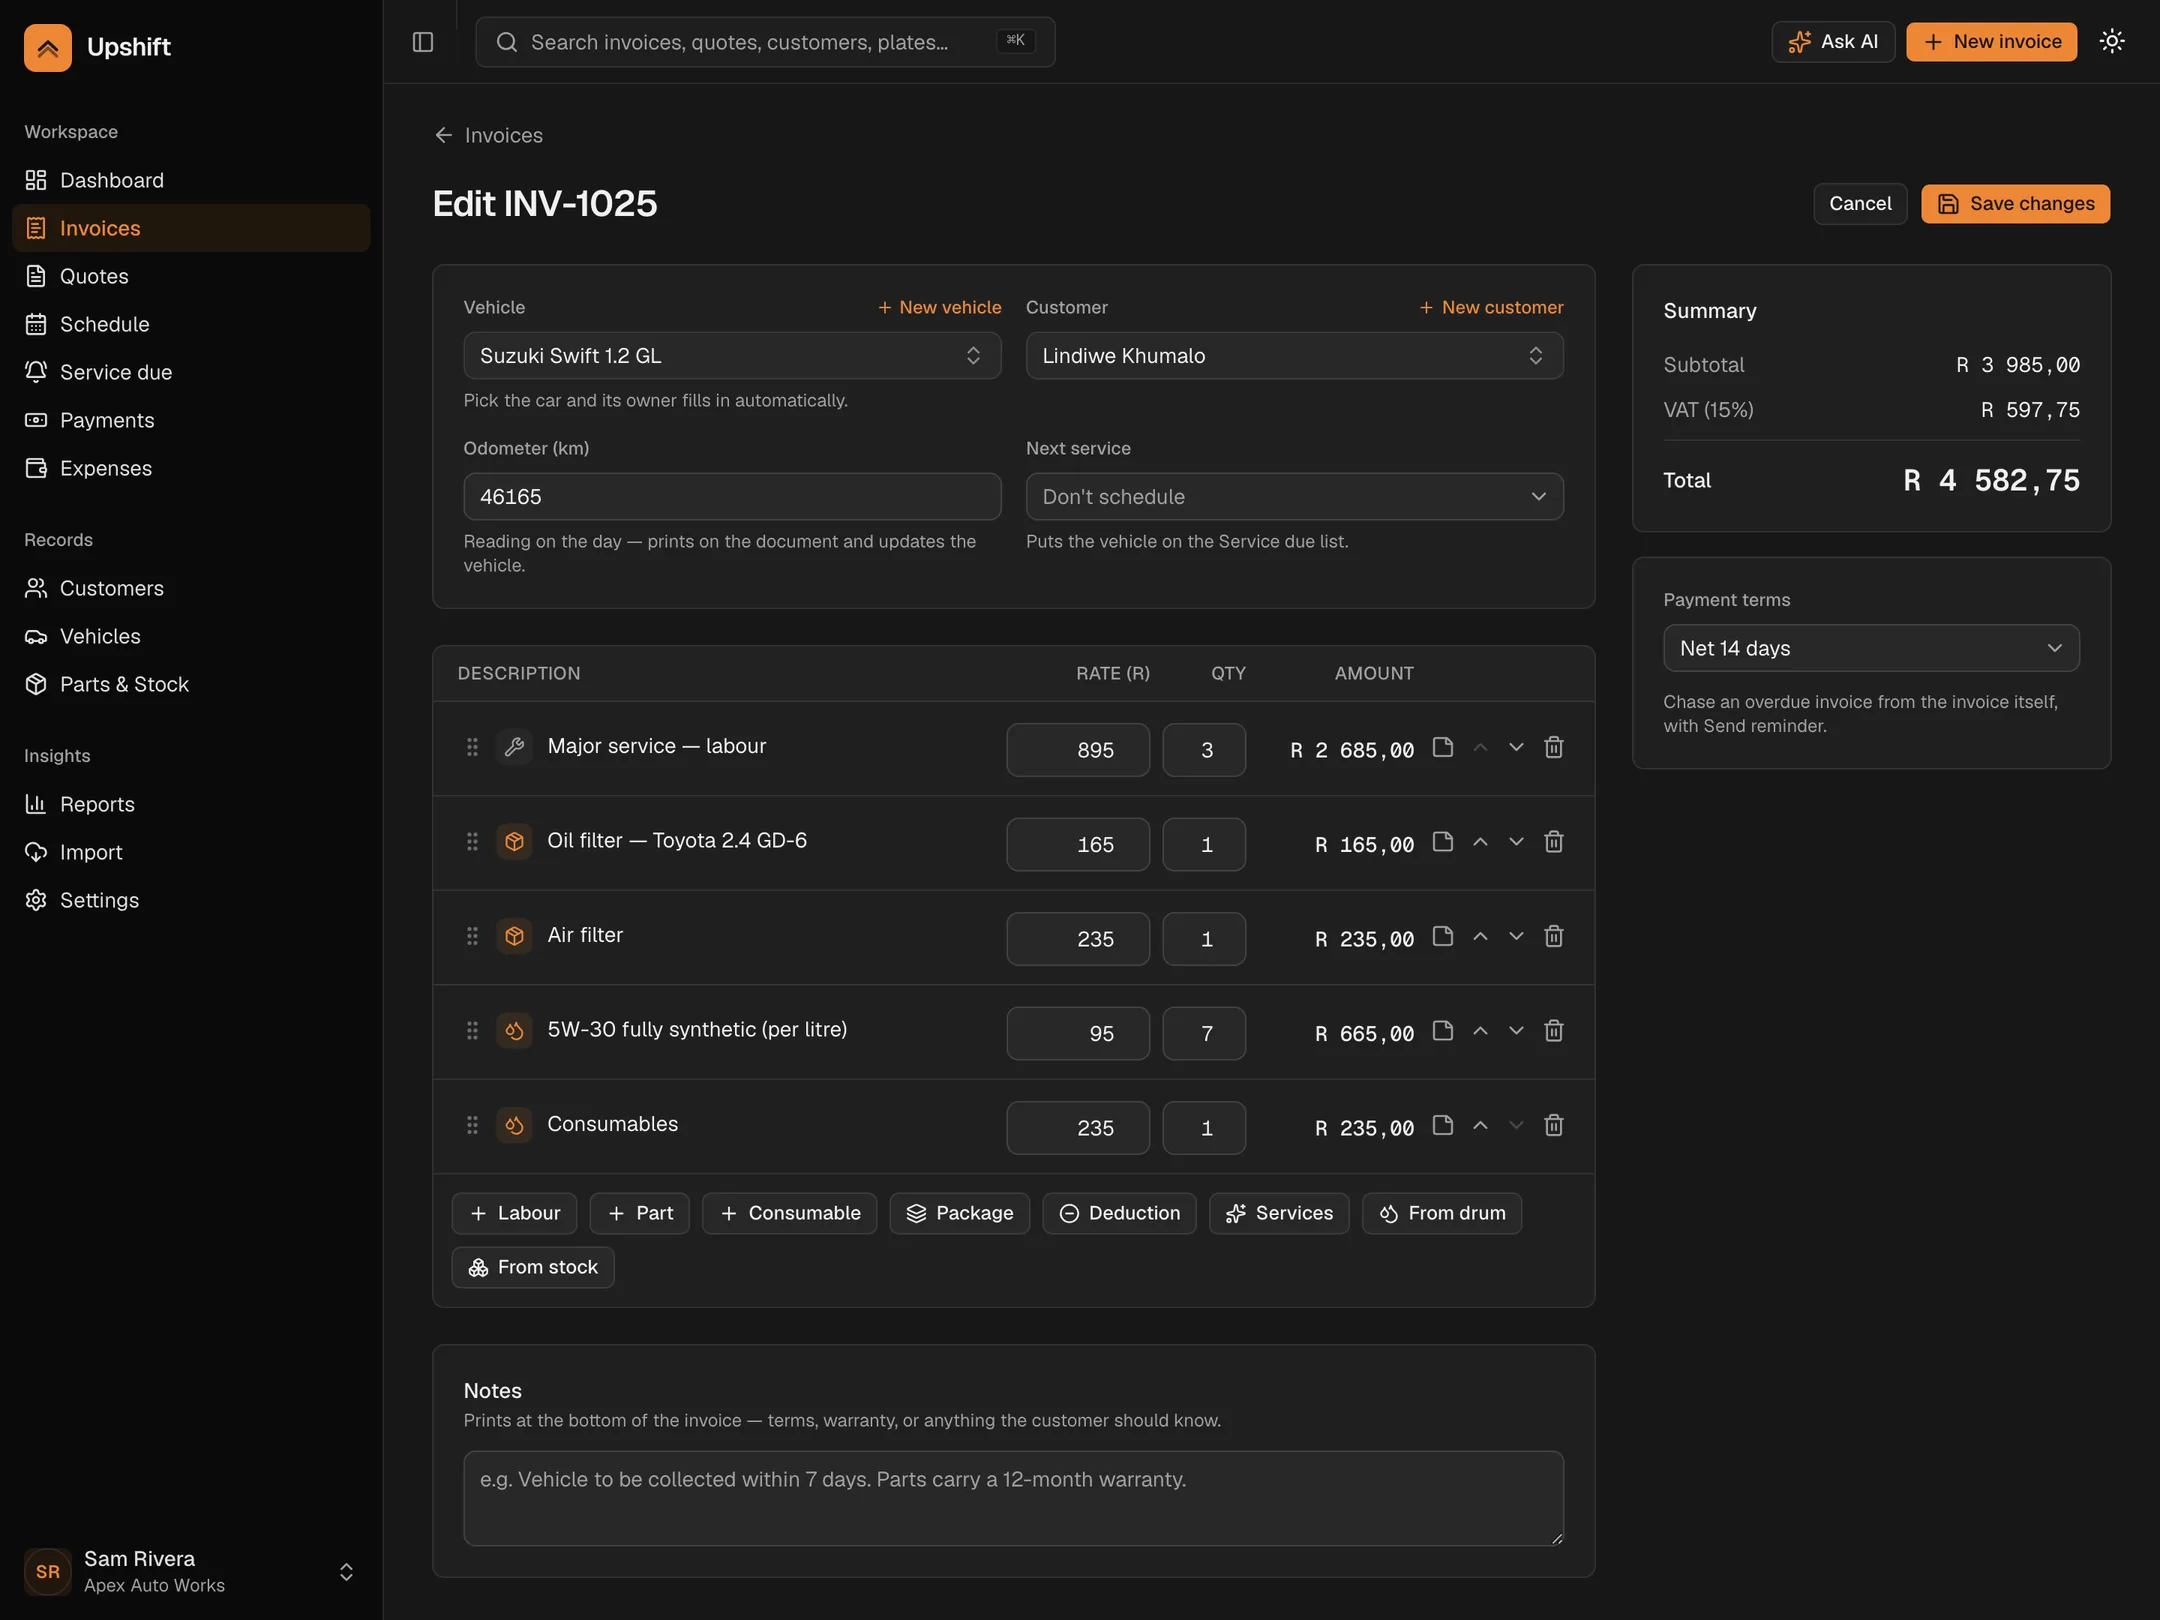Open Parts & Stock in sidebar
The image size is (2160, 1620).
tap(191, 684)
